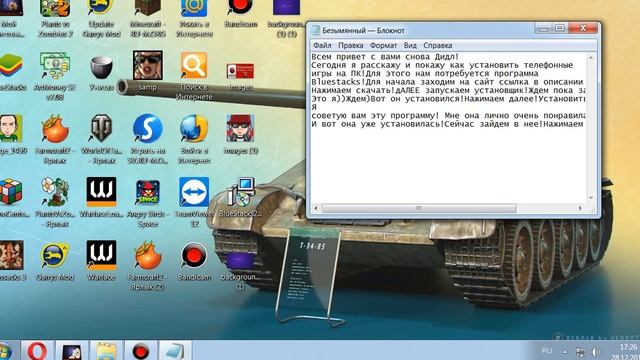640x360 pixels.
Task: Open the red images file on the desktop
Action: pos(240,71)
